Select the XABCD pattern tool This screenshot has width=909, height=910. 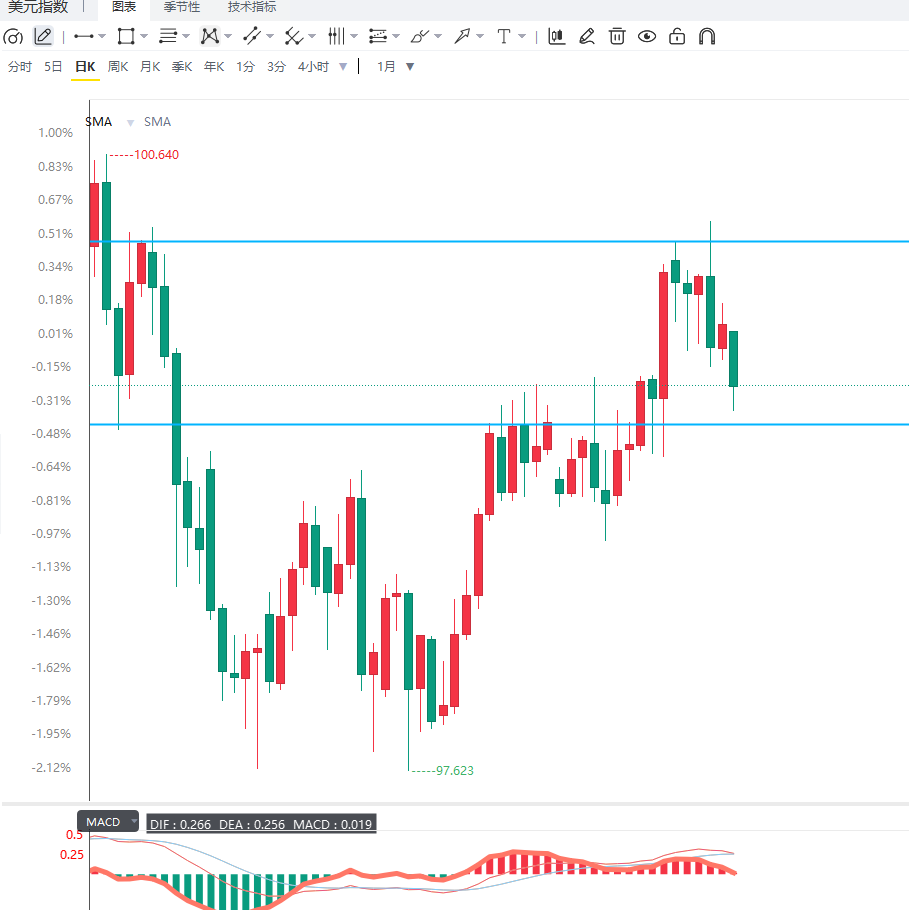point(210,37)
